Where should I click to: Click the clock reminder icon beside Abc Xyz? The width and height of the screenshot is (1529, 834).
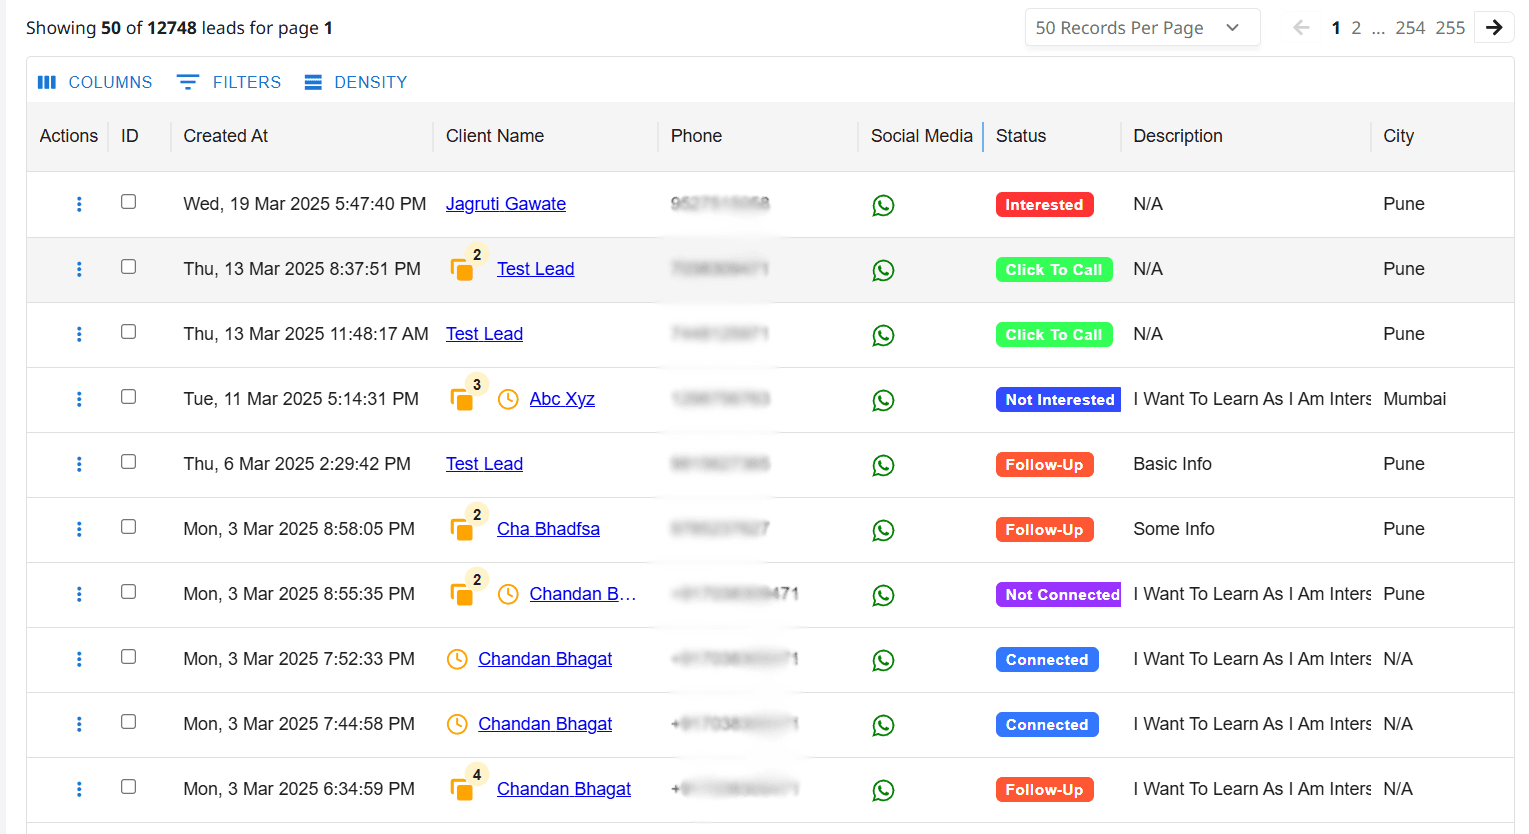pos(508,398)
